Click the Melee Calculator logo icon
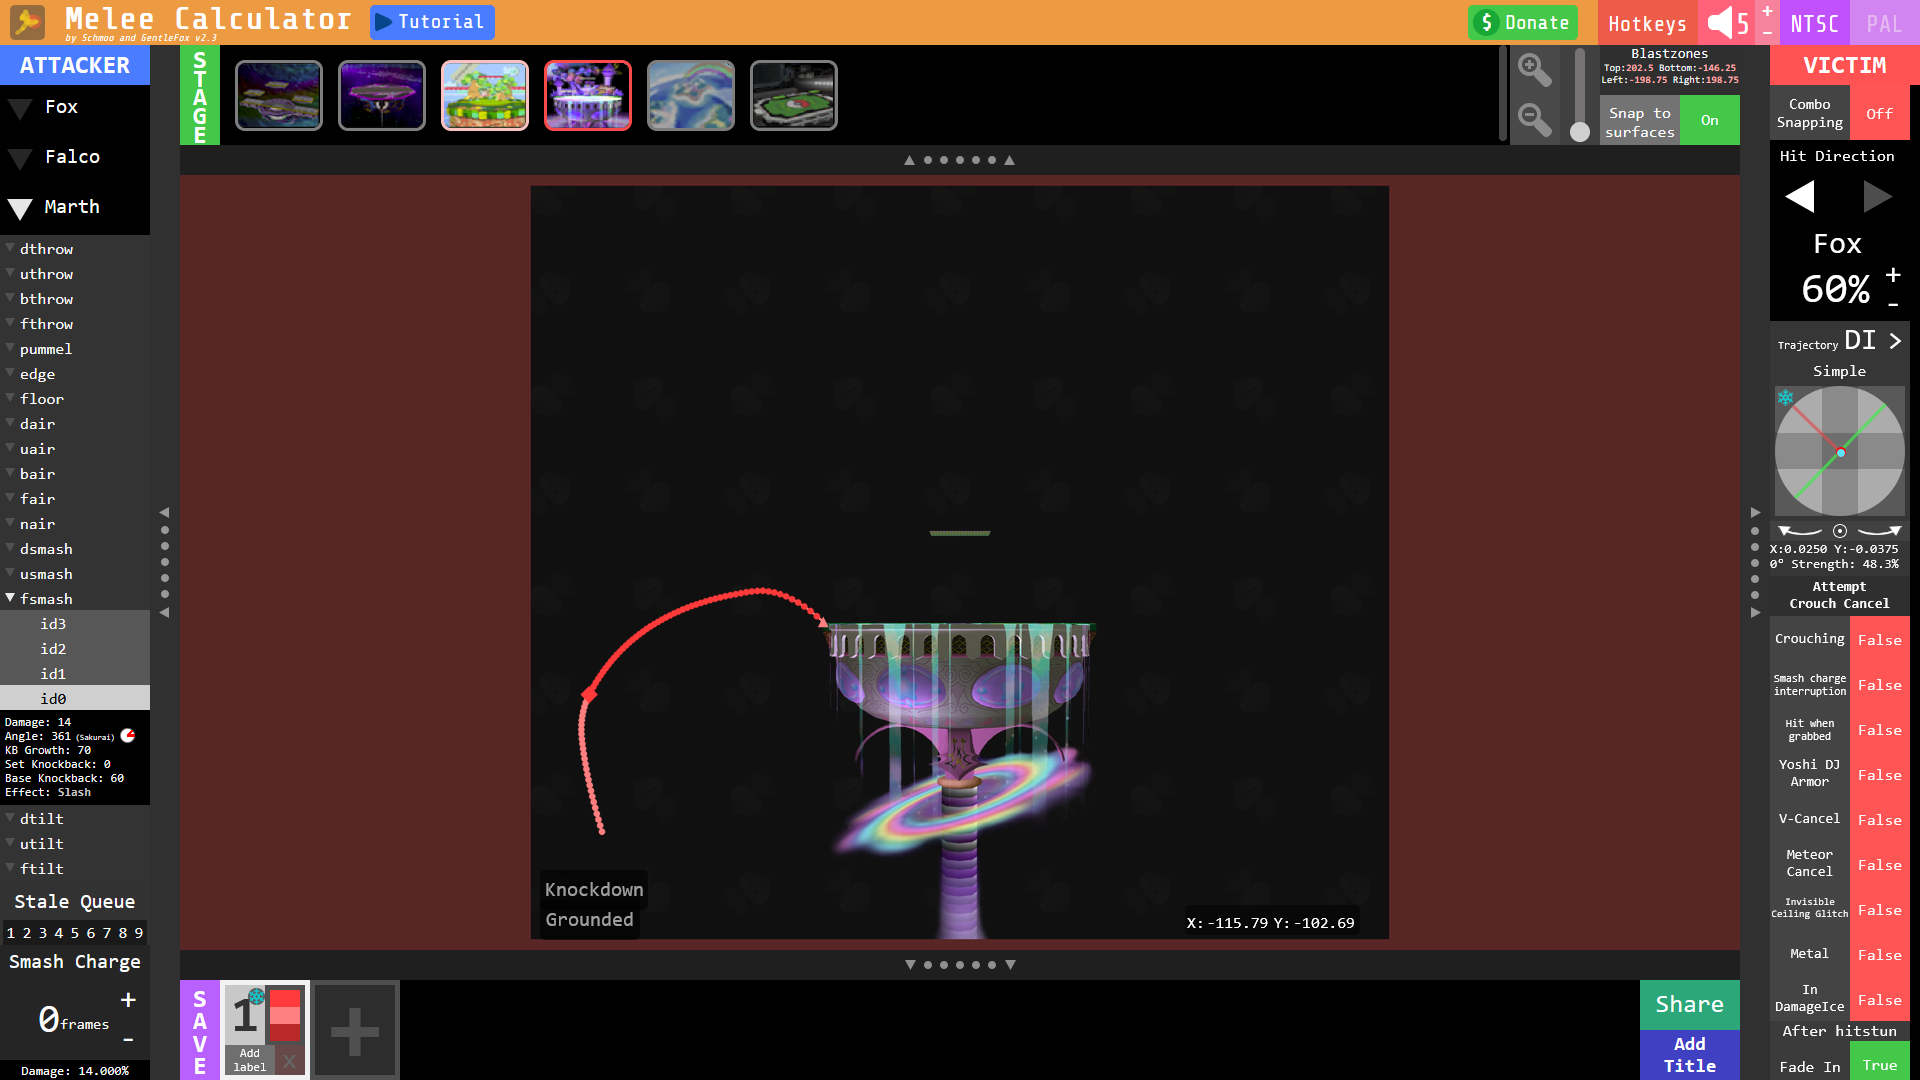1920x1080 pixels. point(27,21)
